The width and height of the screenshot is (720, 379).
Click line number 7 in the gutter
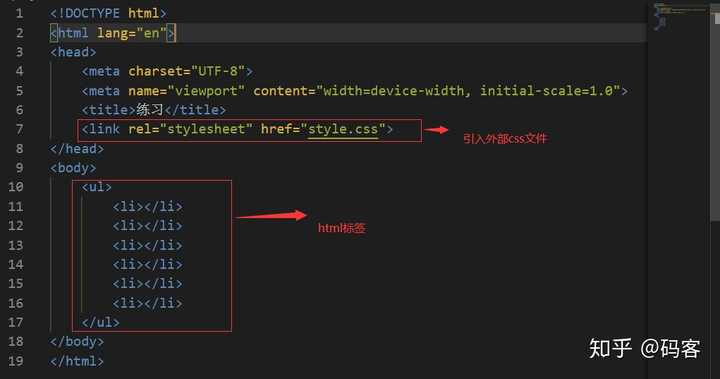point(19,129)
